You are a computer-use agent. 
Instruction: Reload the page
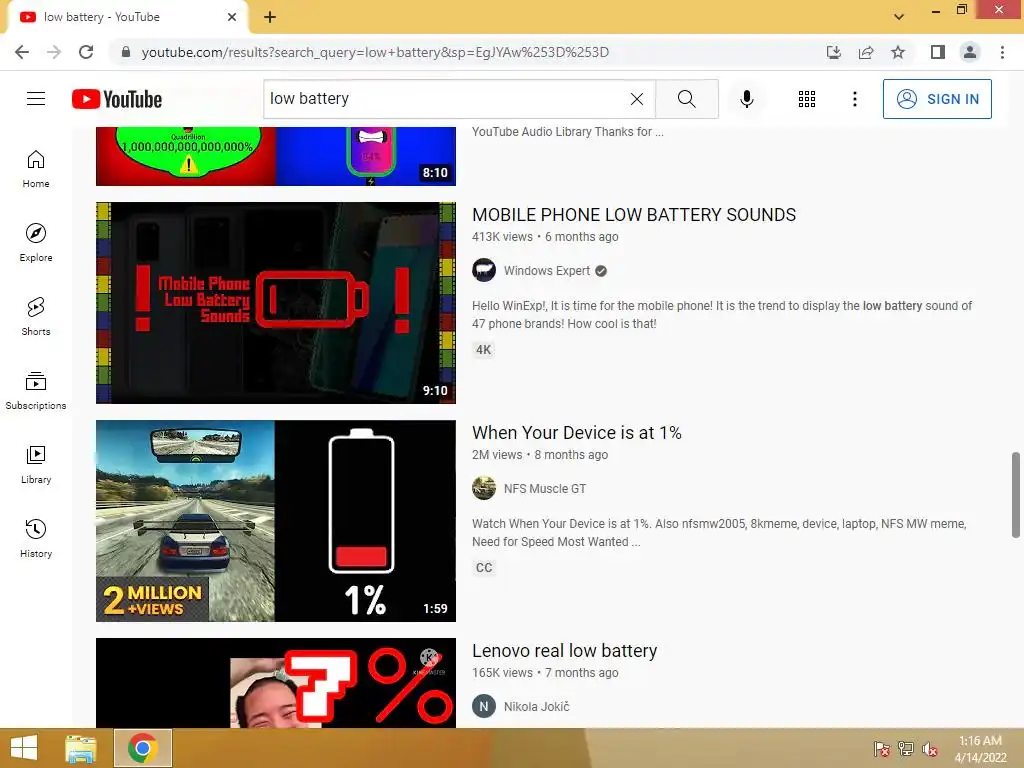pyautogui.click(x=86, y=52)
